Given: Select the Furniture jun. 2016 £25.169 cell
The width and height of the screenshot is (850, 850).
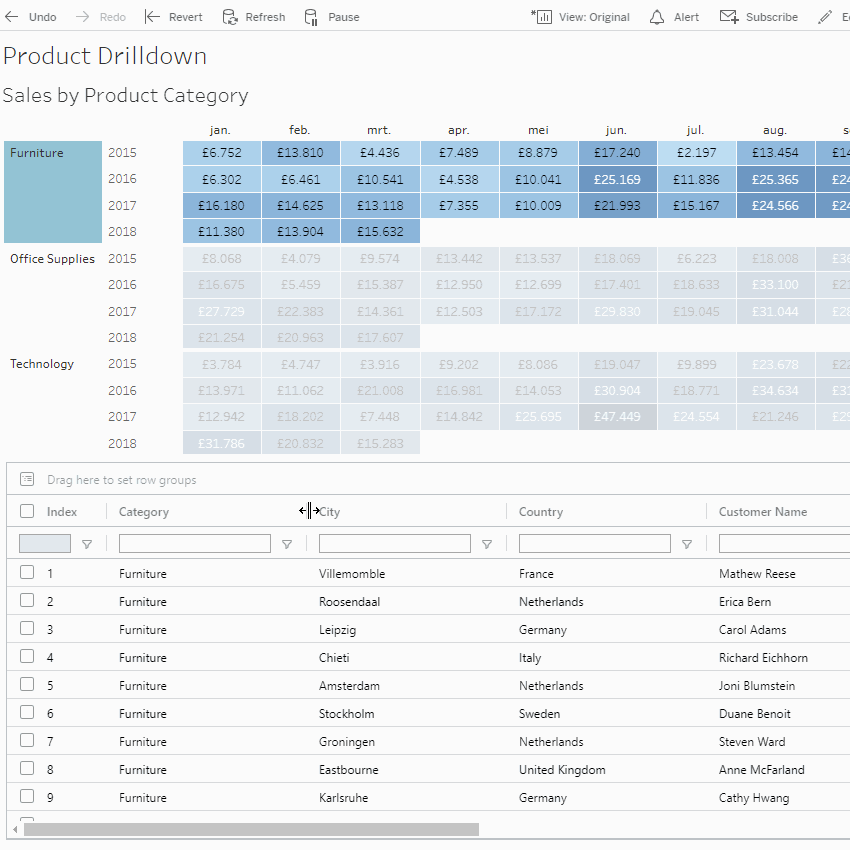Looking at the screenshot, I should click(617, 180).
